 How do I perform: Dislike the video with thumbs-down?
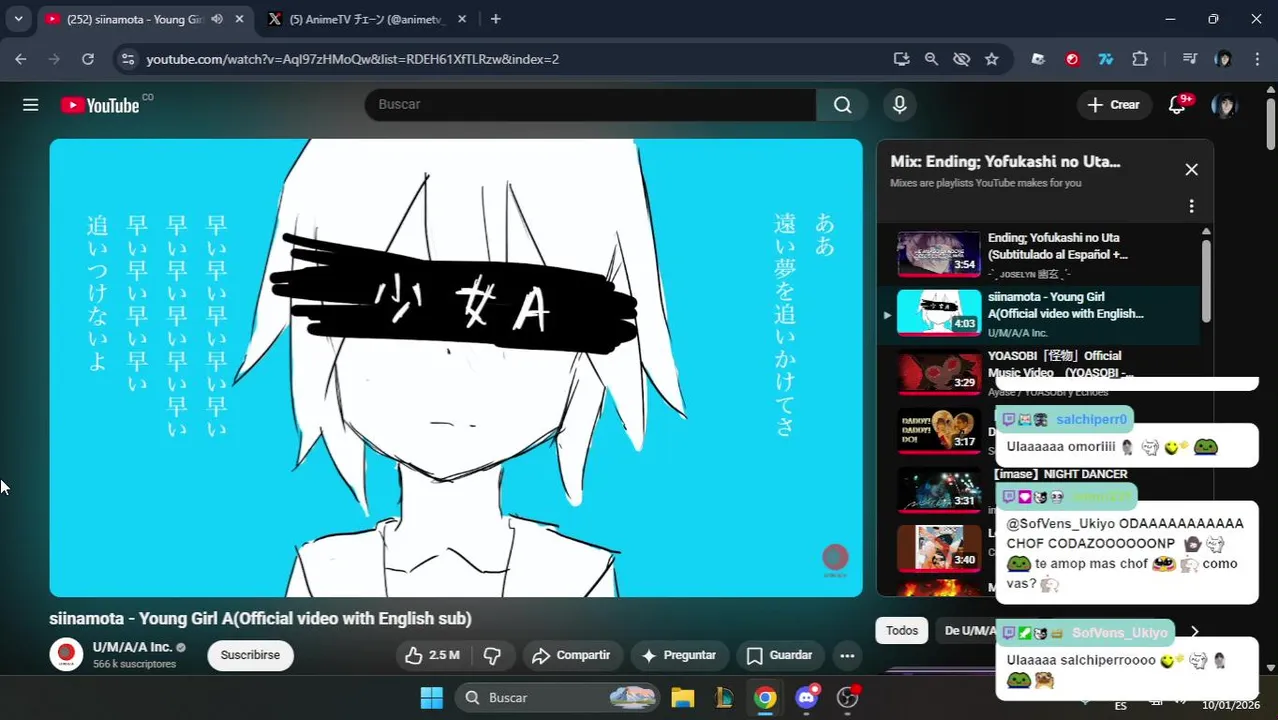pos(492,655)
